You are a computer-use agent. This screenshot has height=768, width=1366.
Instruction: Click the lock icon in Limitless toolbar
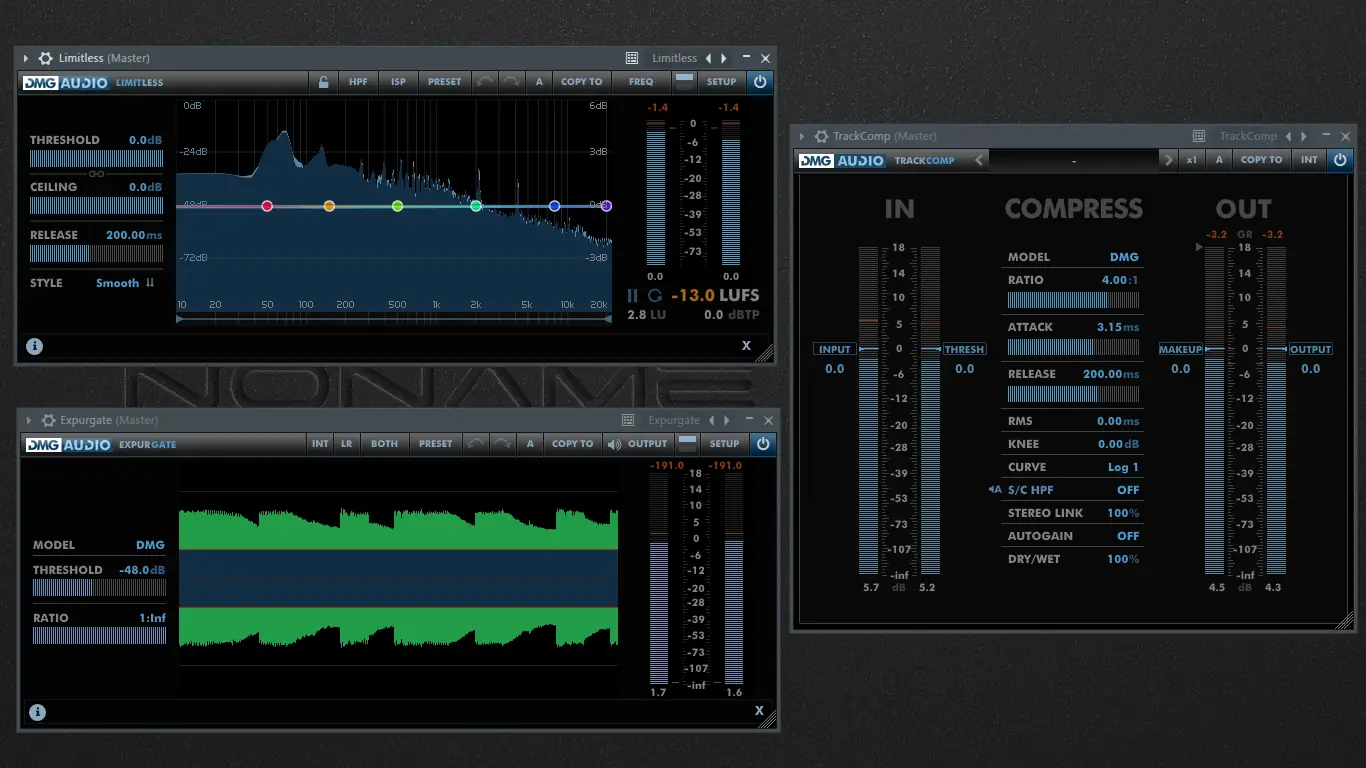pos(323,82)
